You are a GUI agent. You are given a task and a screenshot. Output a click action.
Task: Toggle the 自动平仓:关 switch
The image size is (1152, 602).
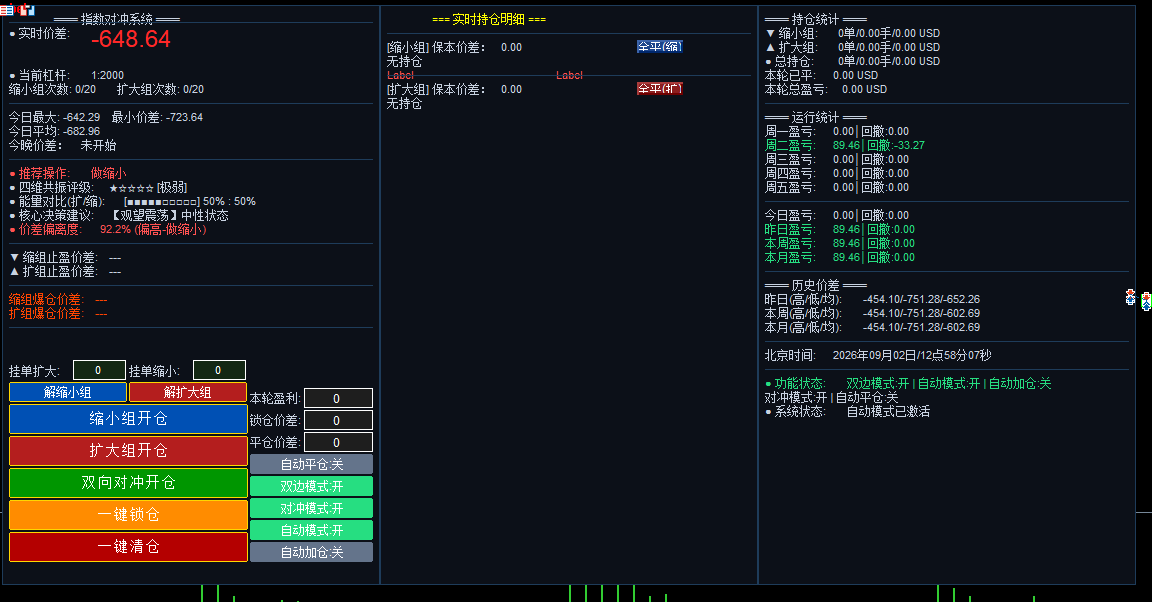pos(312,464)
